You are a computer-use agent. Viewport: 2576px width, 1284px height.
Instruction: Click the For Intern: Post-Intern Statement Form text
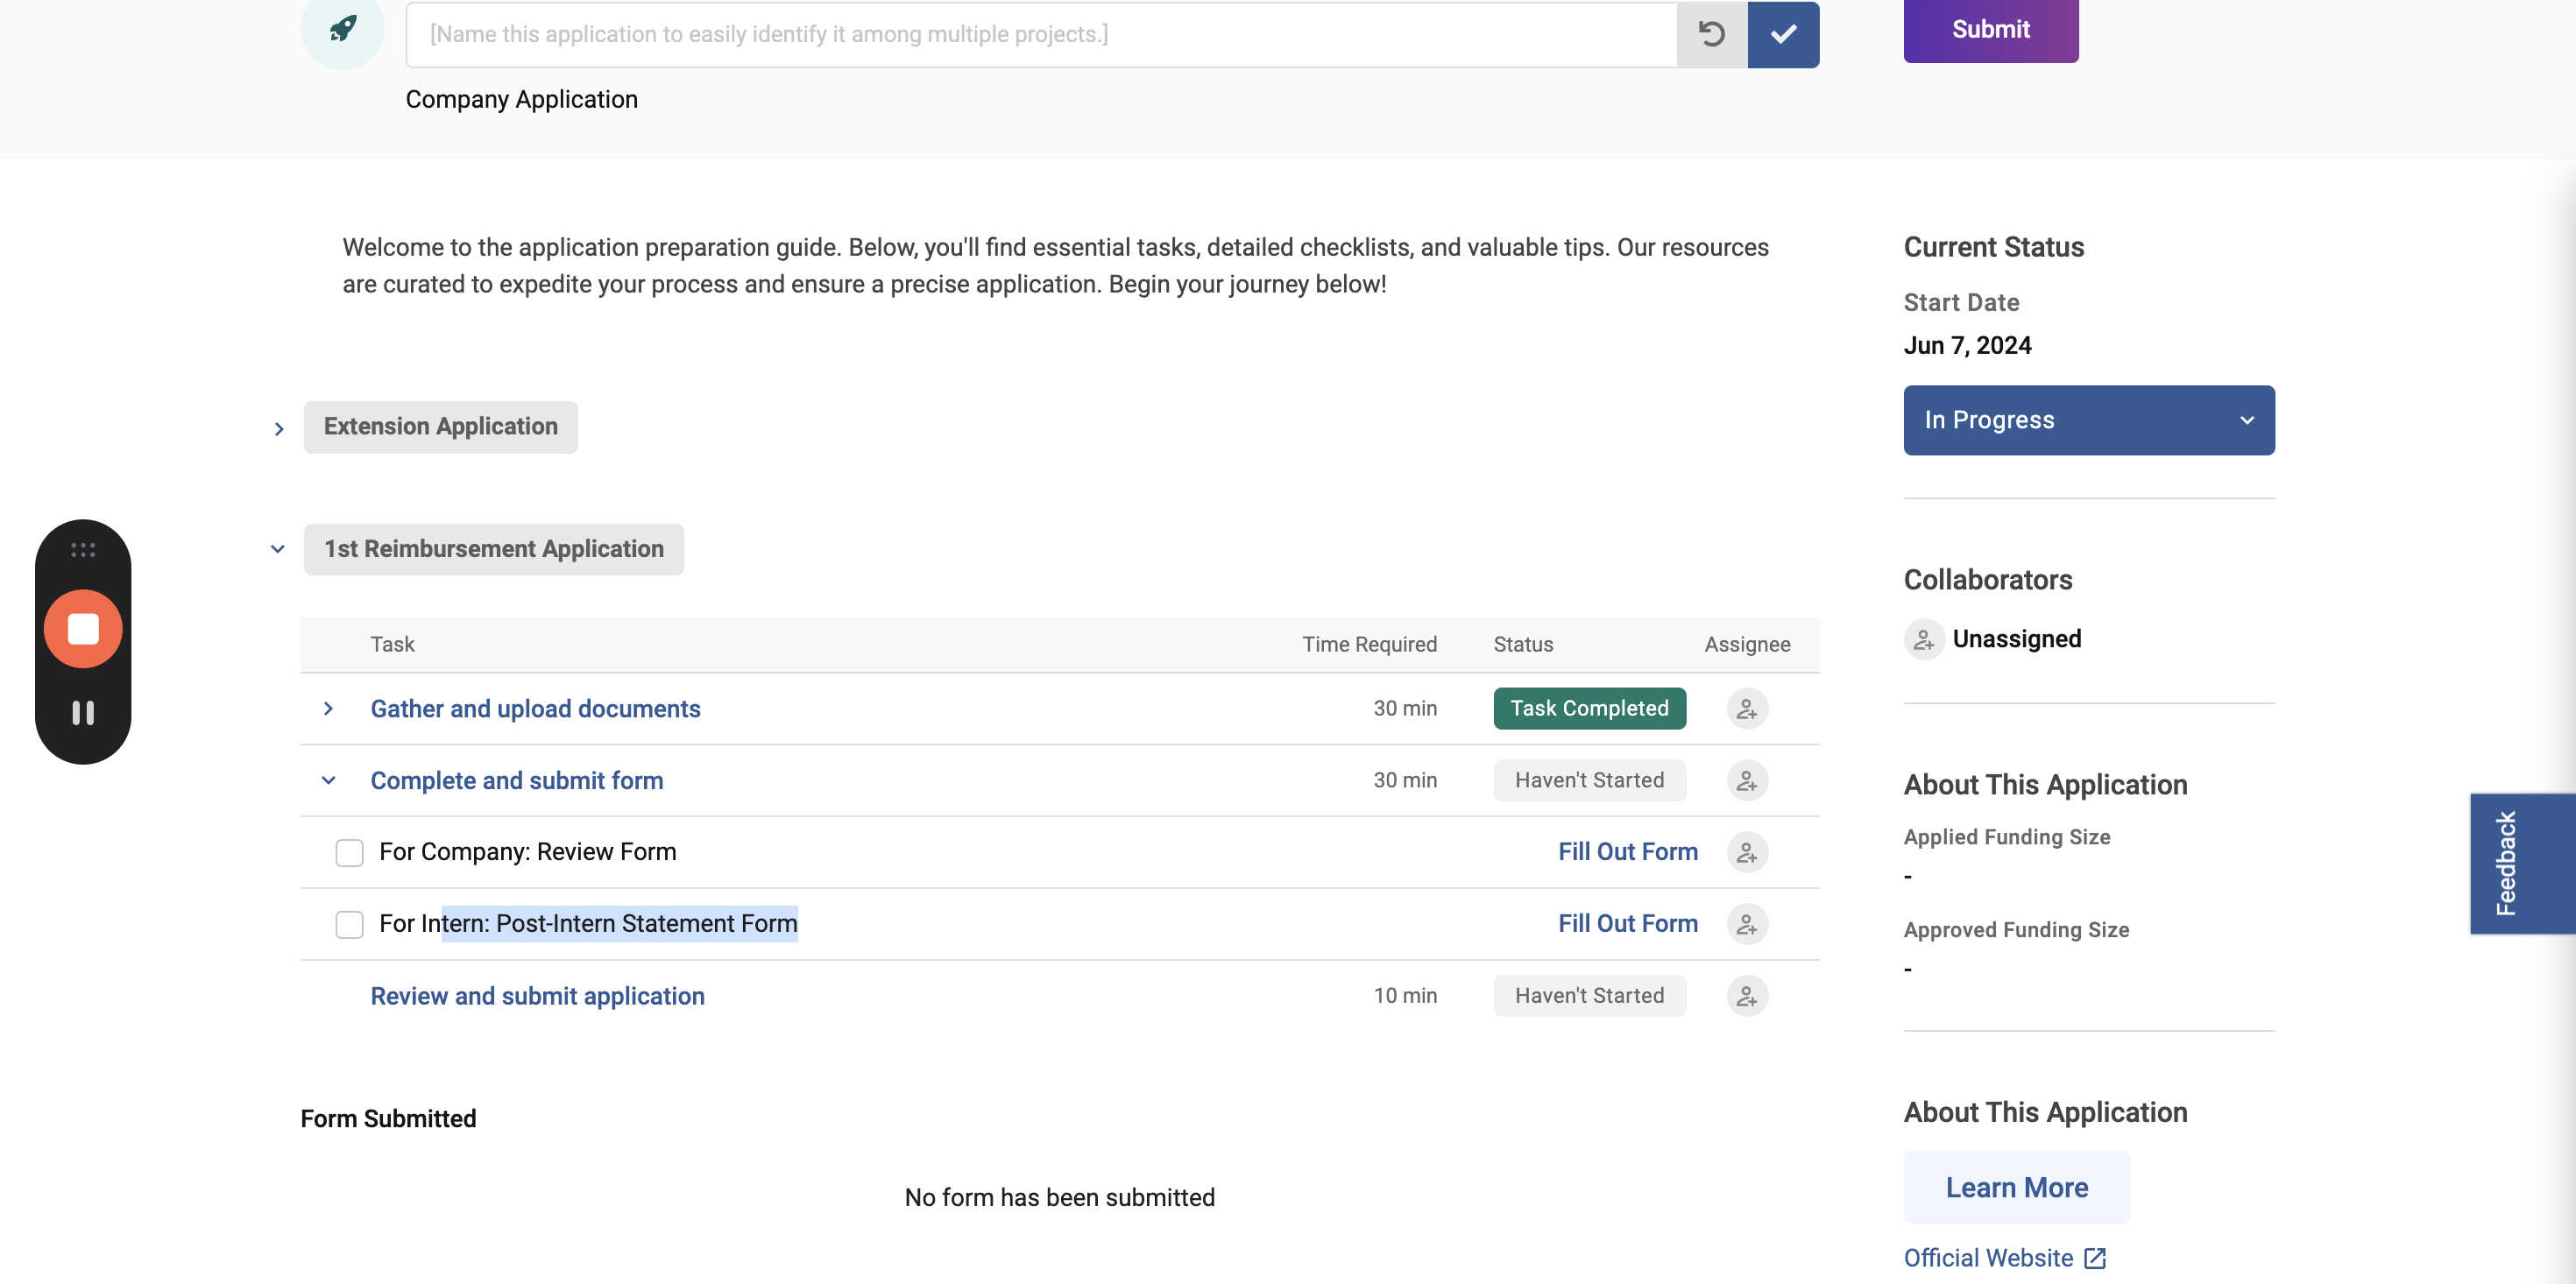point(588,924)
